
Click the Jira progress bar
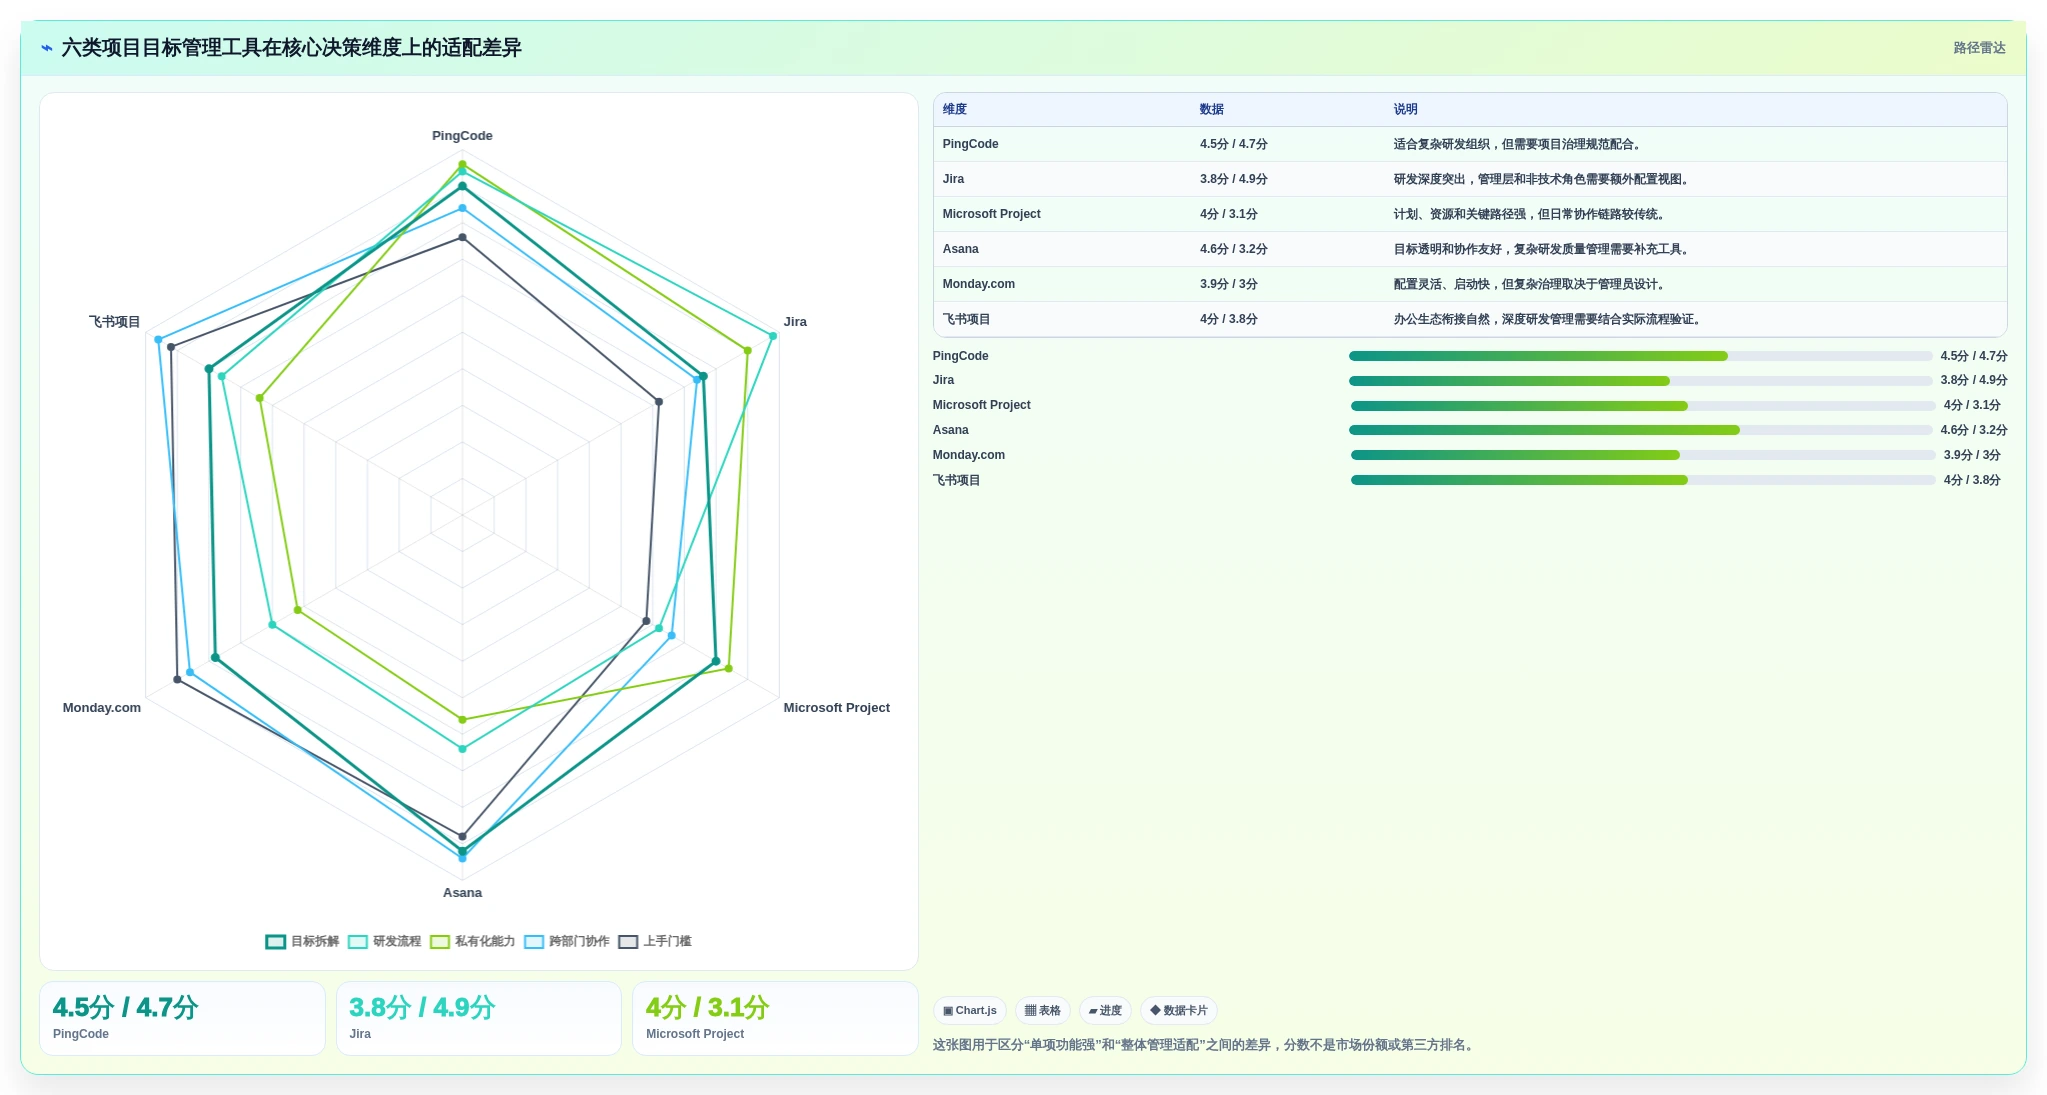1640,381
